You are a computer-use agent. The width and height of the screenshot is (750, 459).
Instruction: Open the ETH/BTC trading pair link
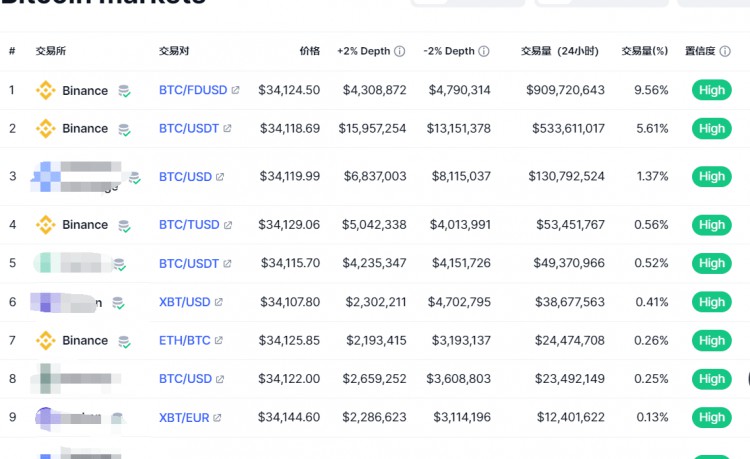[x=185, y=341]
